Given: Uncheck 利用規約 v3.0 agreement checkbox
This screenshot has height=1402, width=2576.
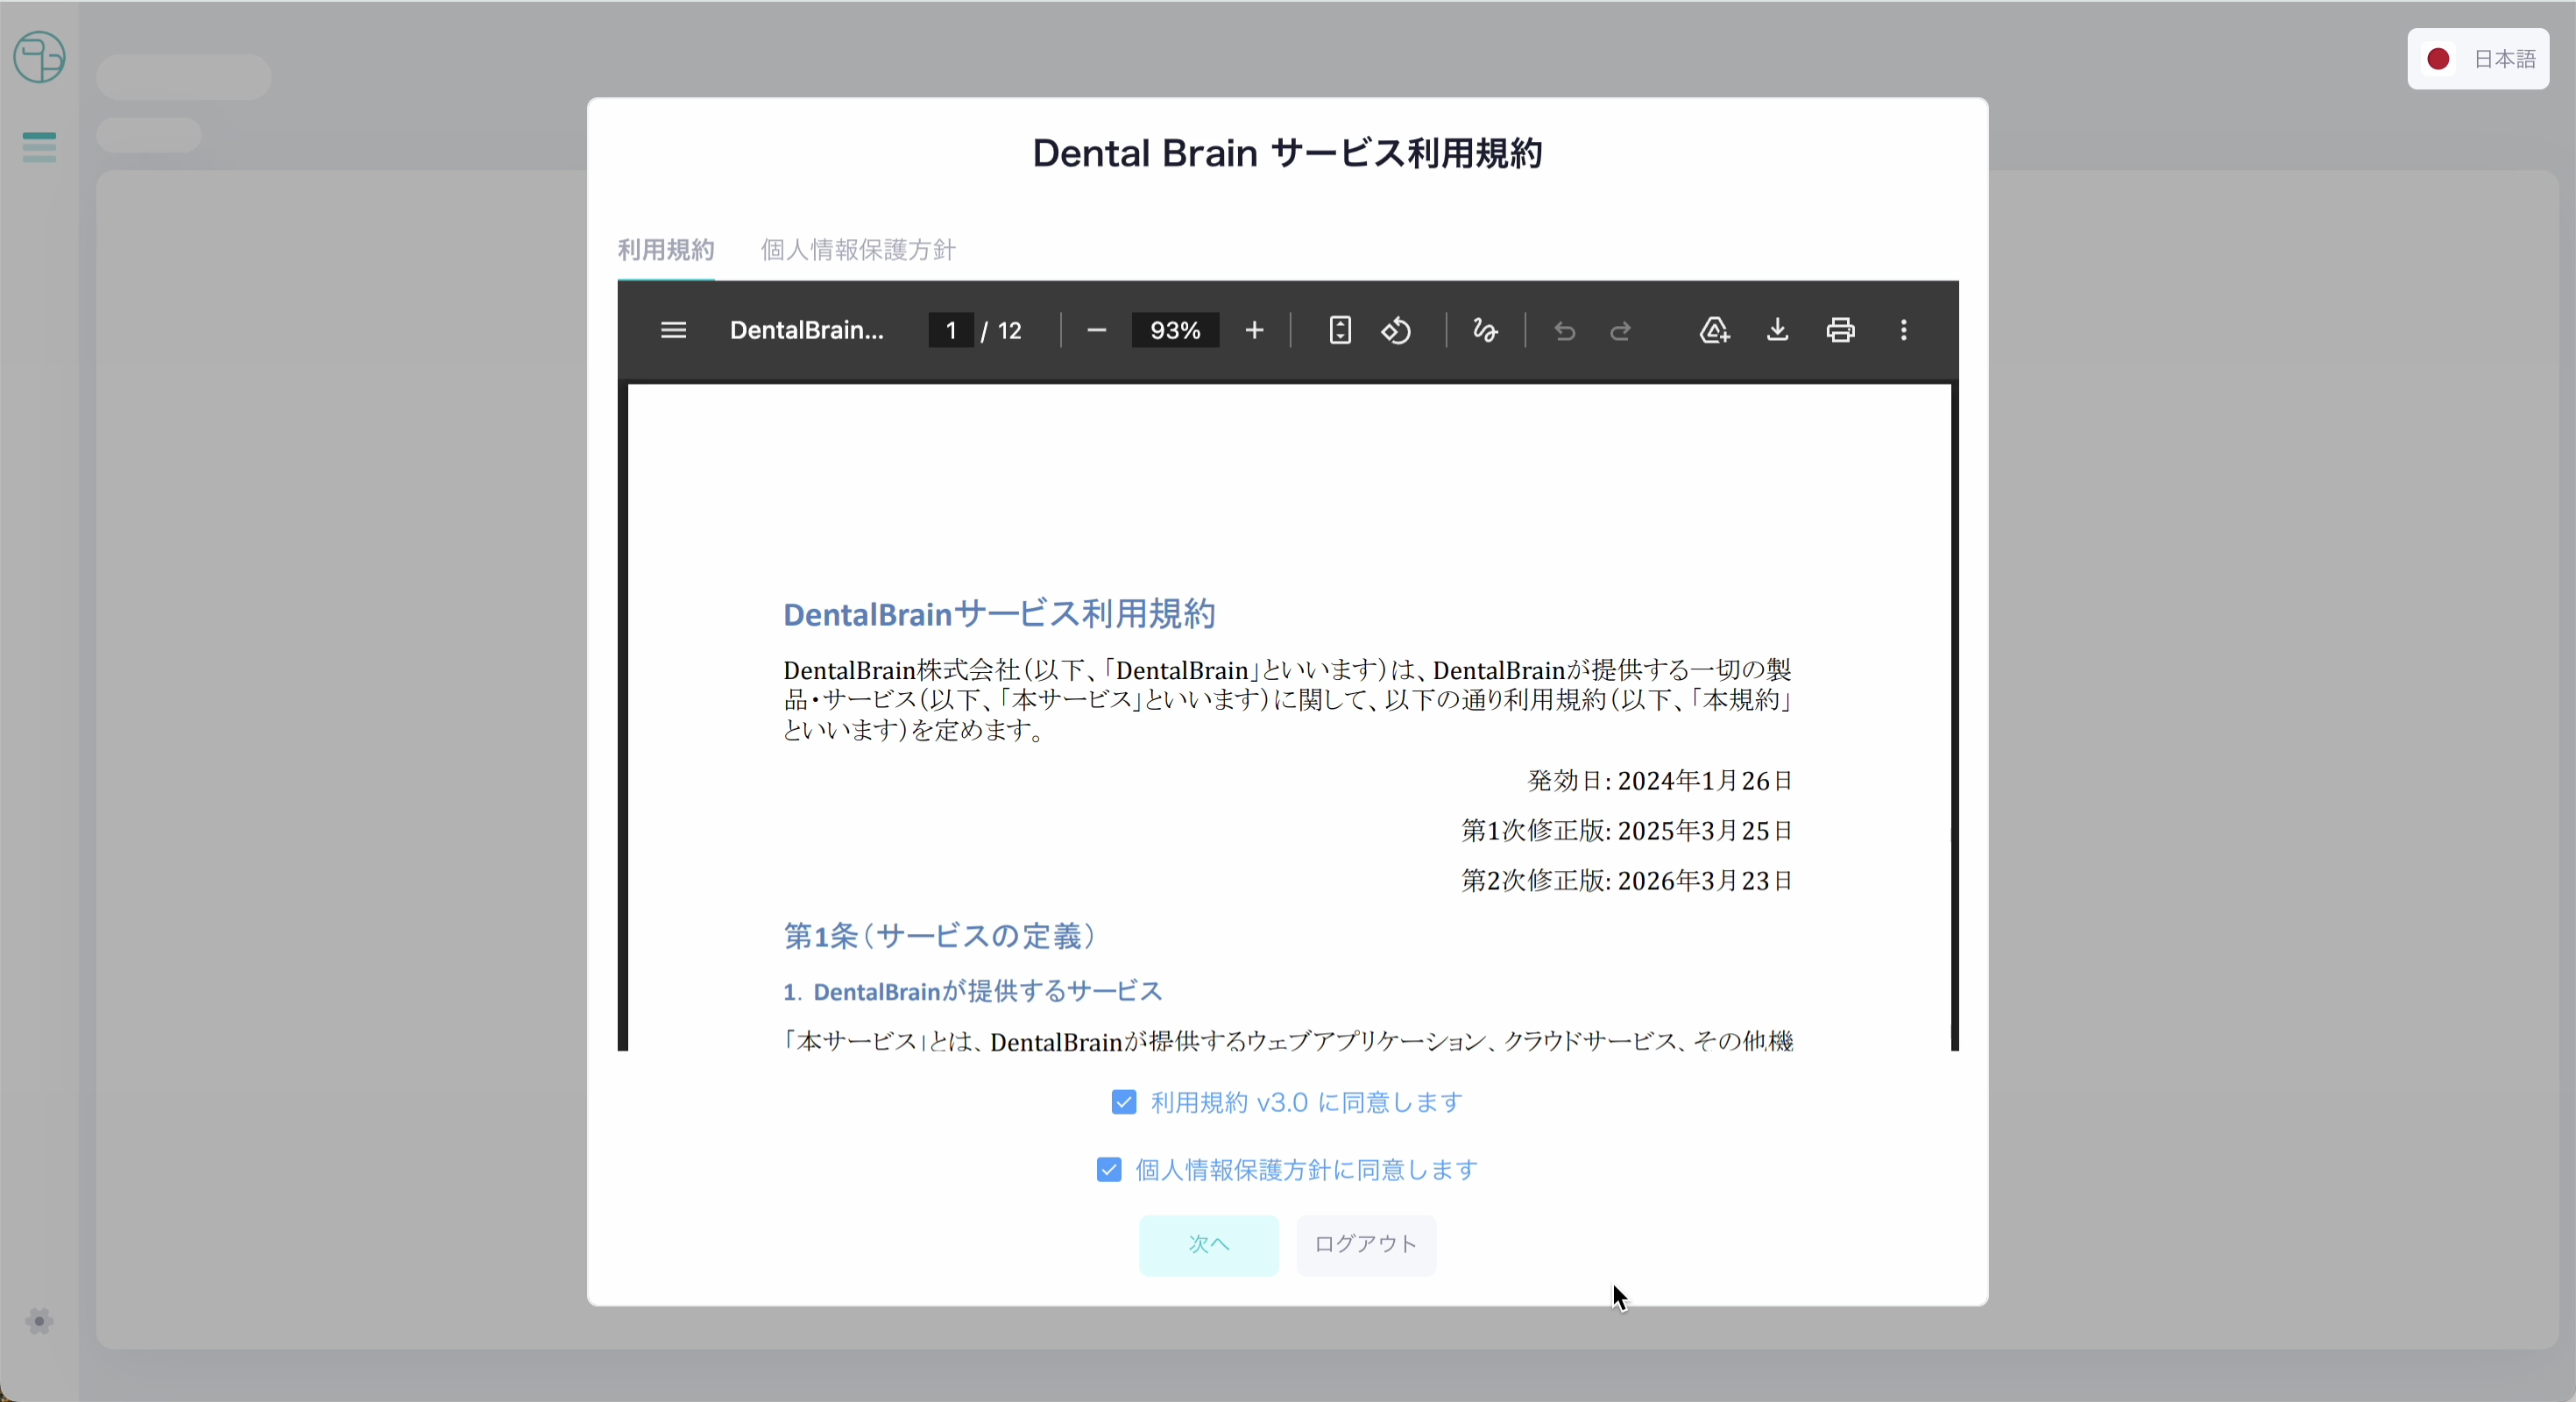Looking at the screenshot, I should [1124, 1102].
